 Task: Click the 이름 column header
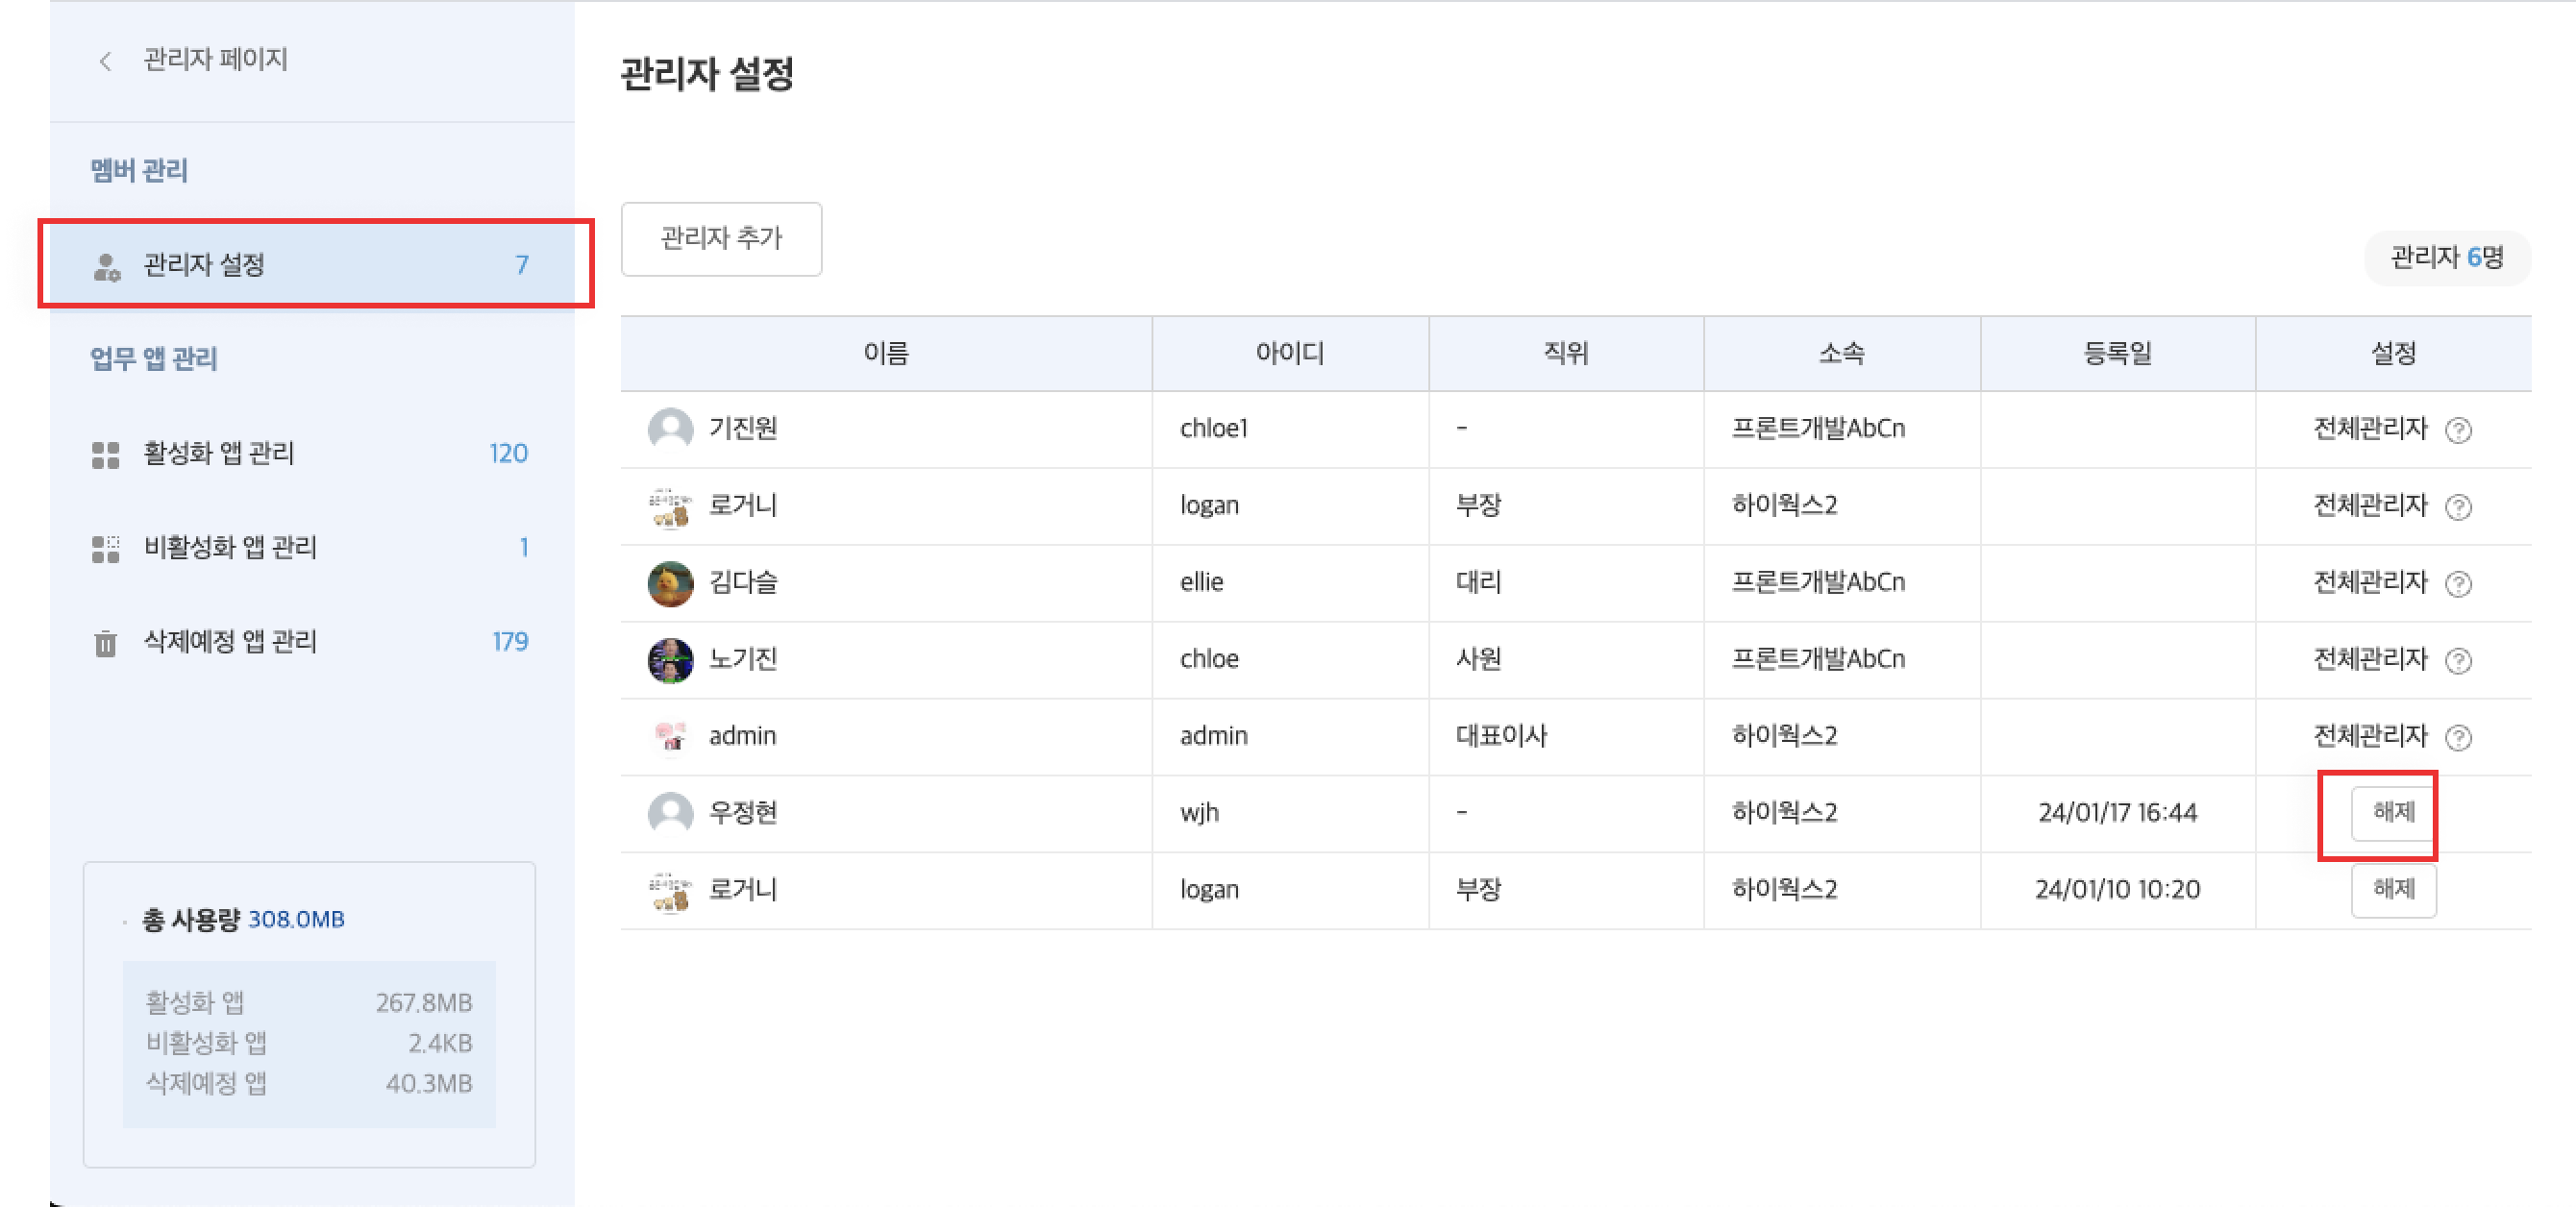[885, 353]
